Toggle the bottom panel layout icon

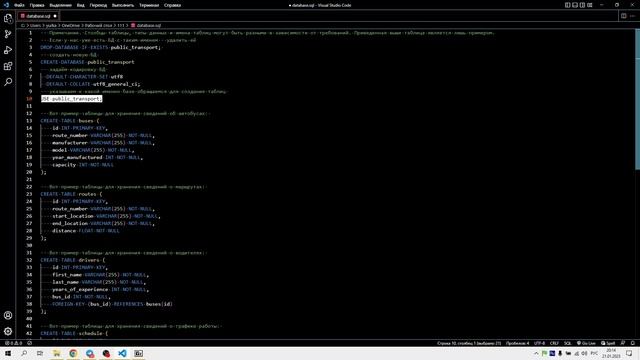click(575, 5)
